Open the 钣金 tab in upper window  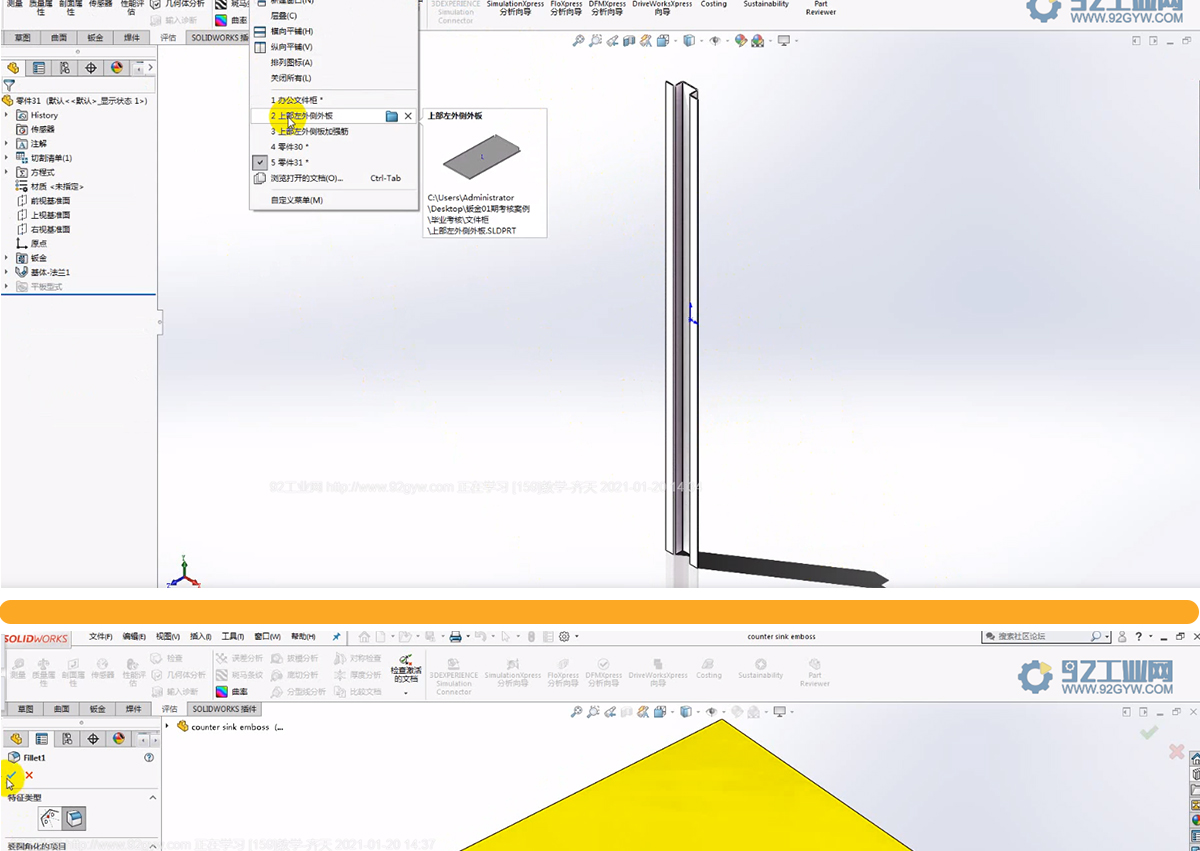coord(95,38)
